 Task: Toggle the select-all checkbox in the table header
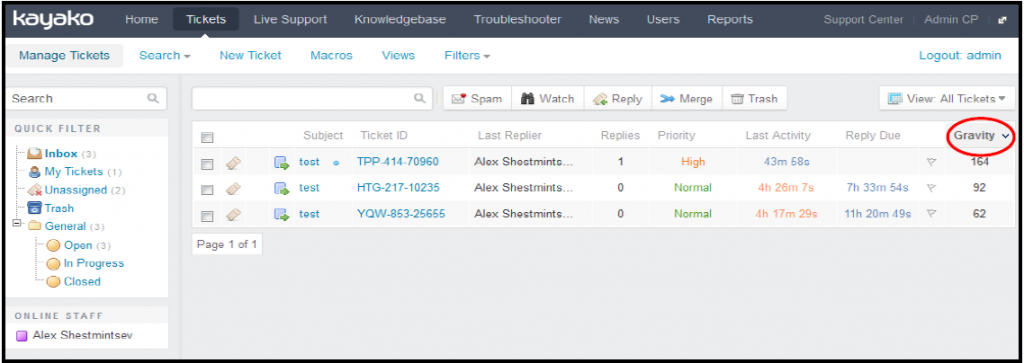[x=207, y=137]
